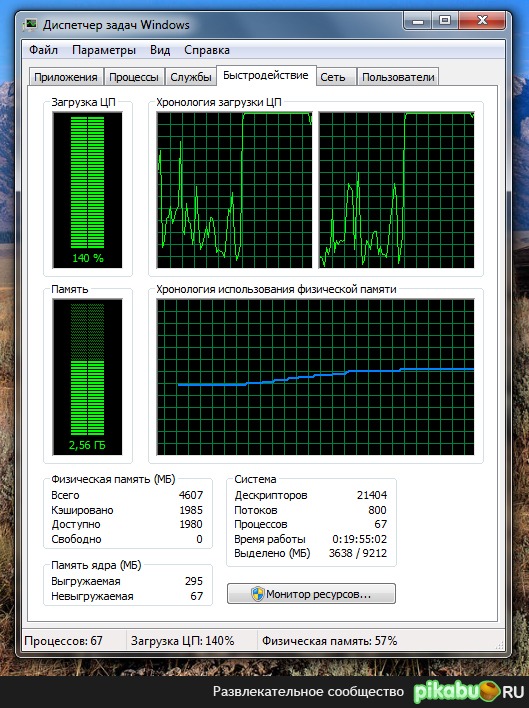This screenshot has height=708, width=529.
Task: Click the Память 2,56 ГБ meter
Action: 88,377
